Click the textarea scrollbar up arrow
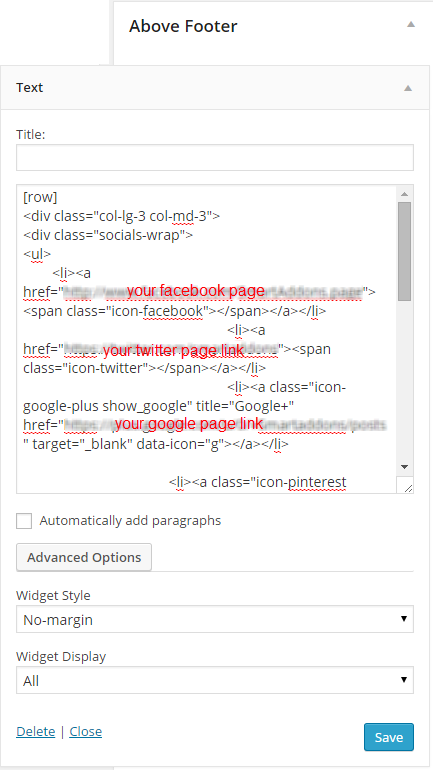Image resolution: width=433 pixels, height=770 pixels. (405, 193)
